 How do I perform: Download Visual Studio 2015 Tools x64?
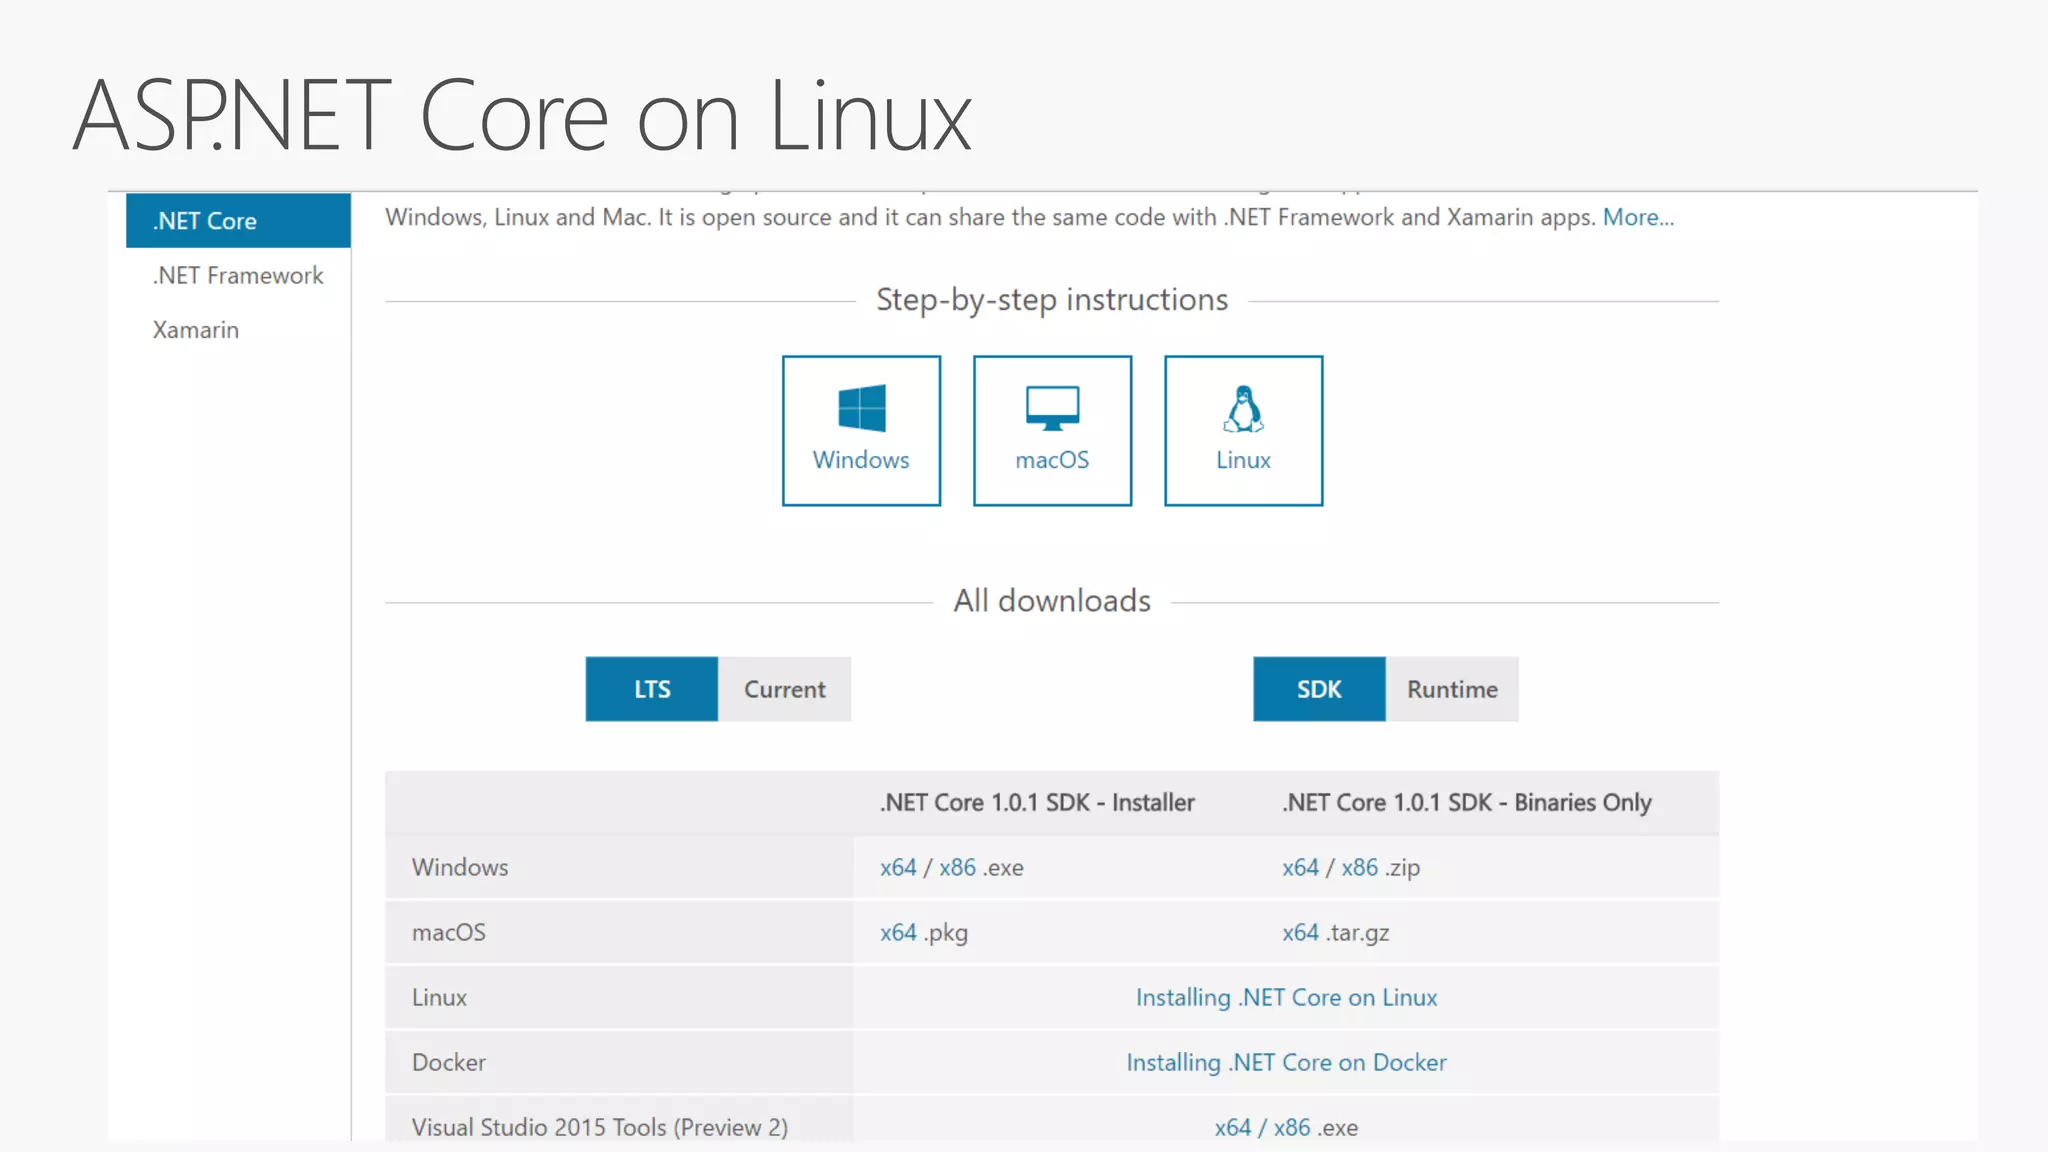[1232, 1127]
